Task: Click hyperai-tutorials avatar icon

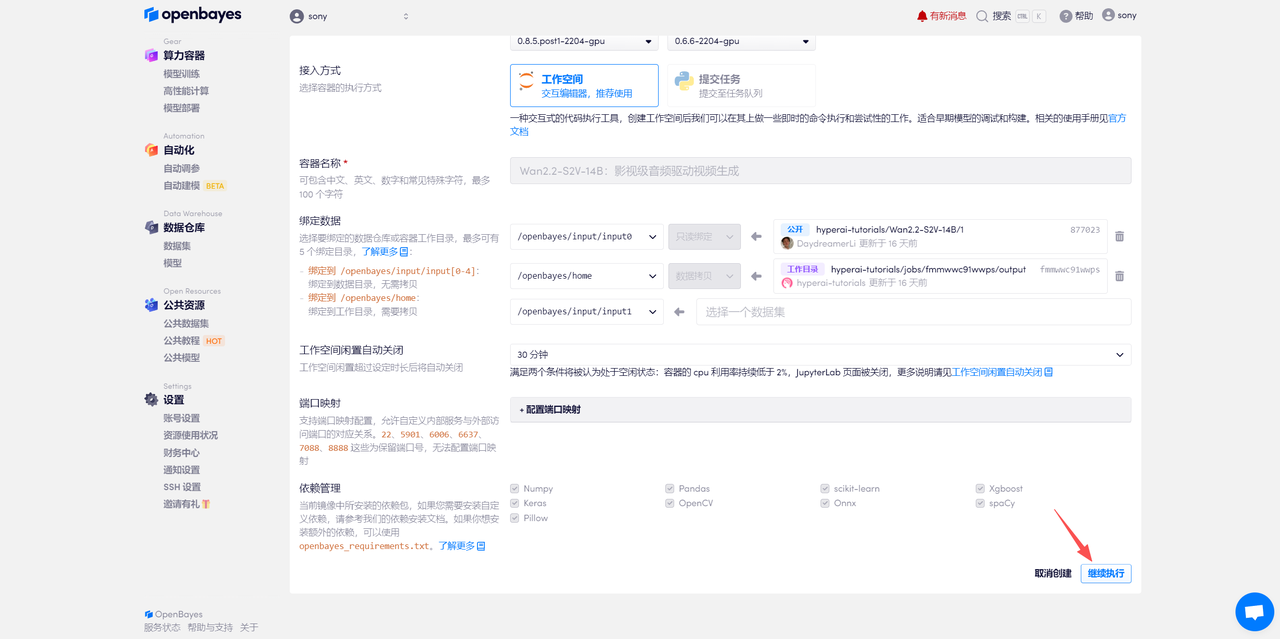Action: [x=787, y=283]
